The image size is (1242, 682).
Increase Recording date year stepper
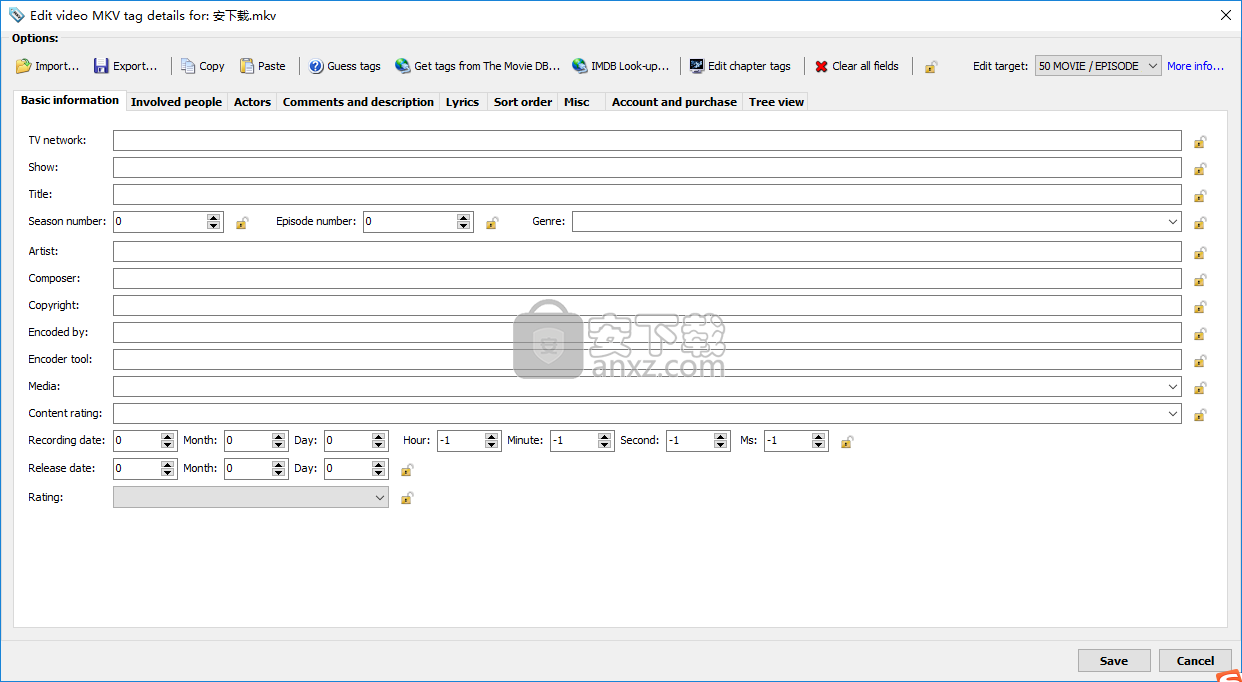[x=169, y=436]
